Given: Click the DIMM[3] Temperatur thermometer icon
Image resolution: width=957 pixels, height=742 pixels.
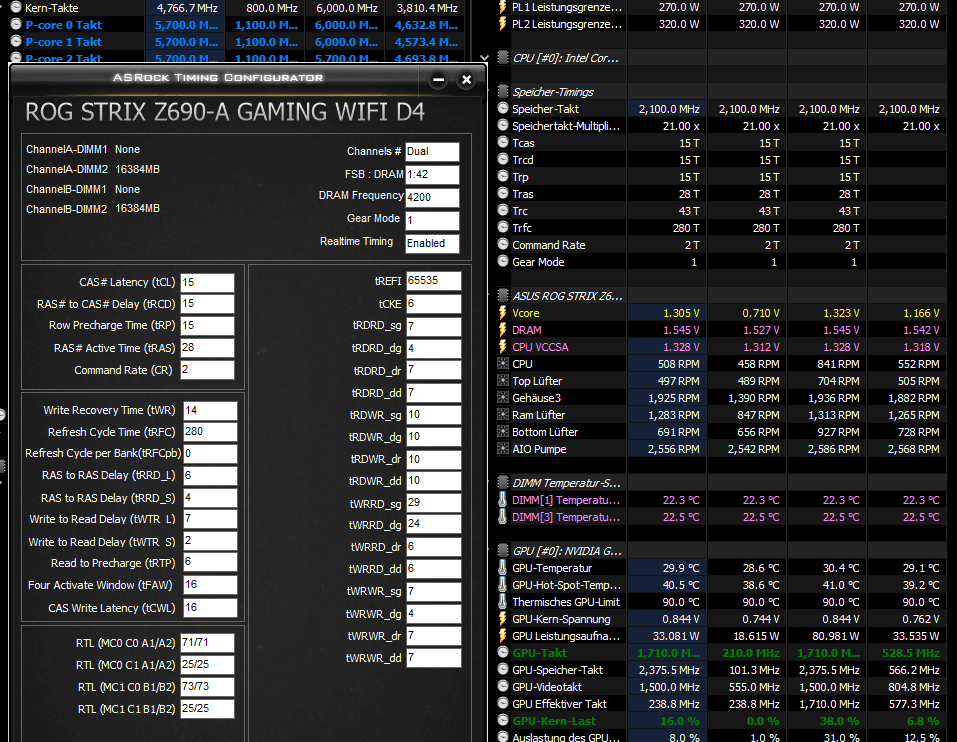Looking at the screenshot, I should point(502,517).
